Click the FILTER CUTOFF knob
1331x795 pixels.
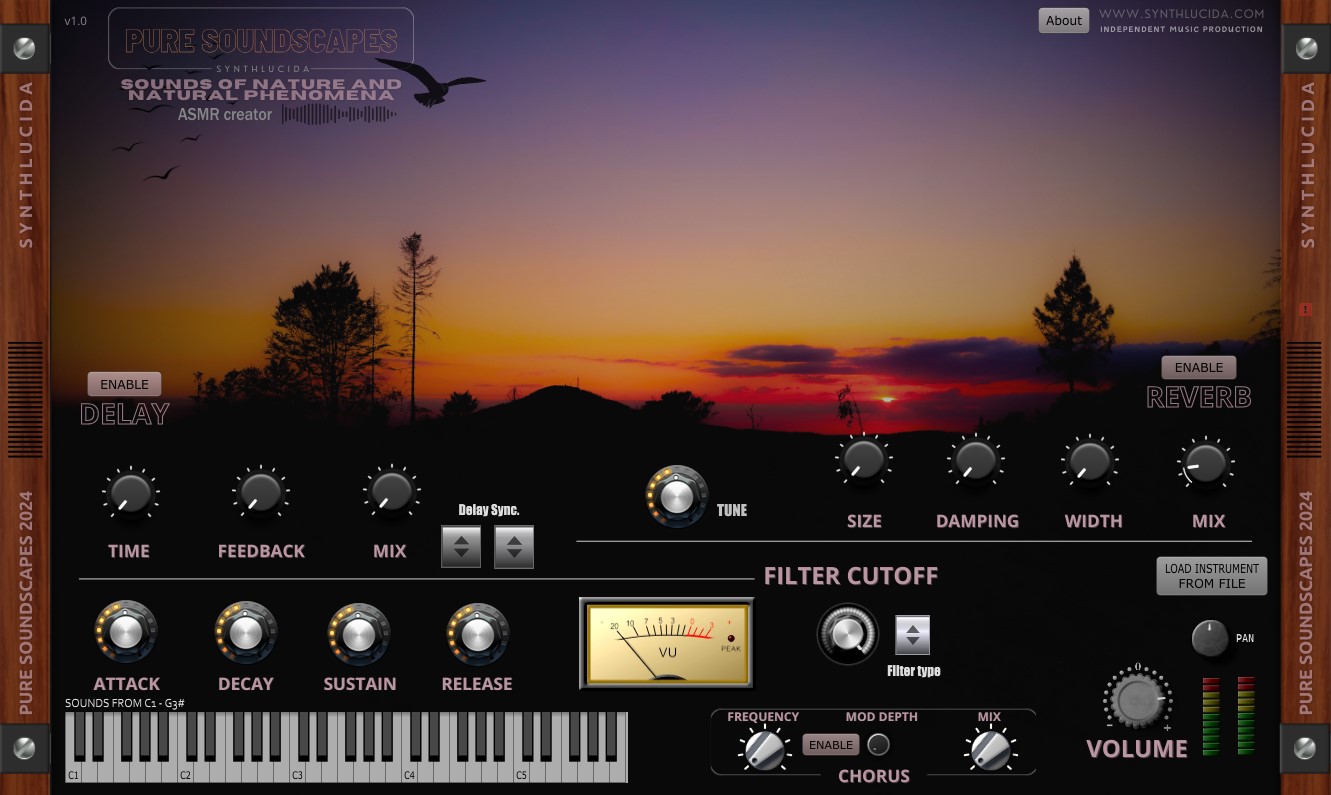[x=848, y=634]
